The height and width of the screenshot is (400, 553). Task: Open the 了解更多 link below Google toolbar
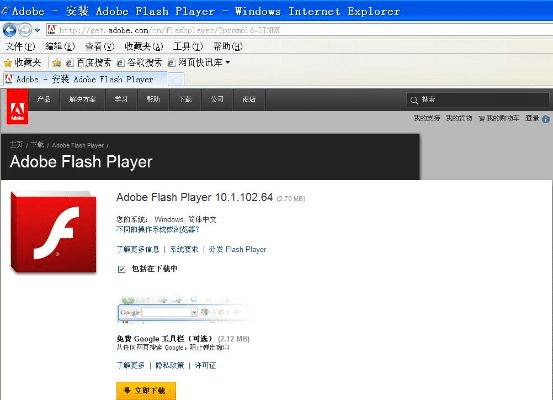(130, 365)
